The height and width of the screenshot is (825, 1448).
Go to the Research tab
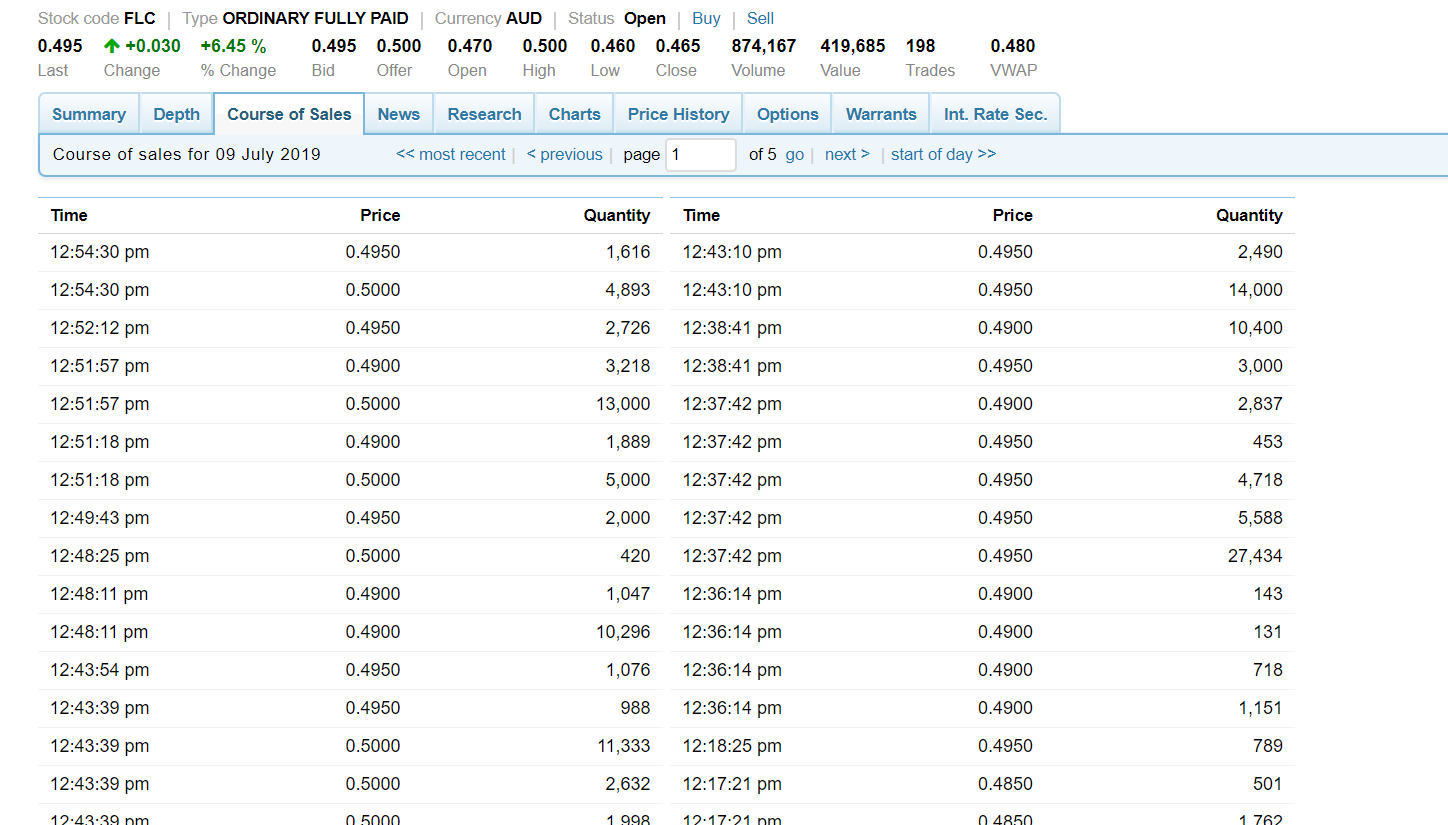(485, 114)
